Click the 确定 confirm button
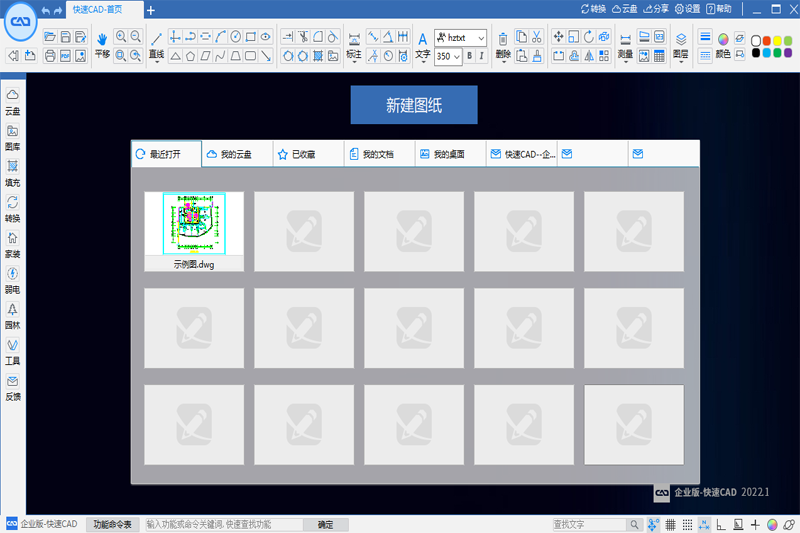The width and height of the screenshot is (800, 533). [326, 524]
